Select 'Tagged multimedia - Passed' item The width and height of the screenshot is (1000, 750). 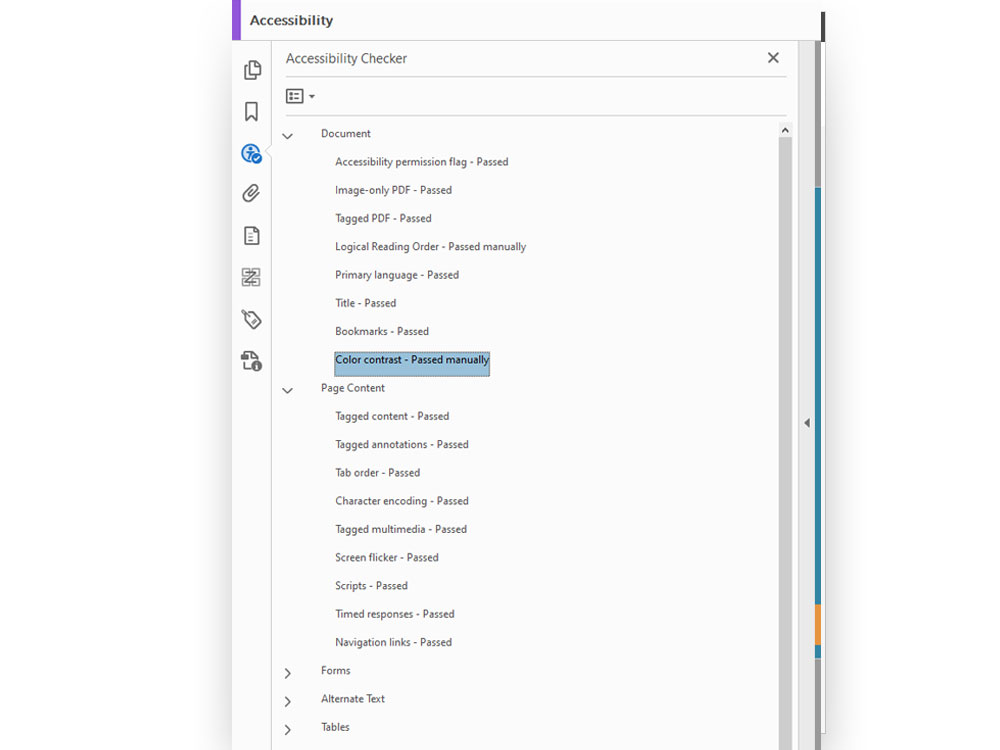(401, 529)
